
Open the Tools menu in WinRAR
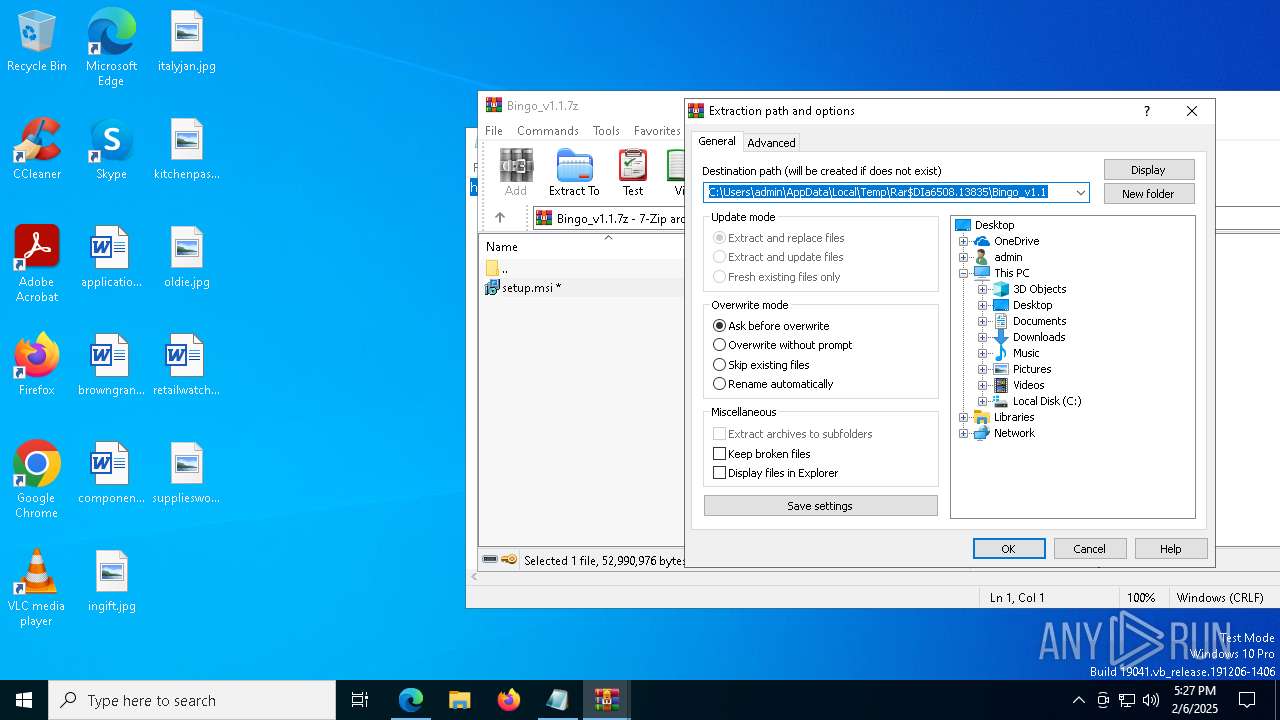[606, 131]
